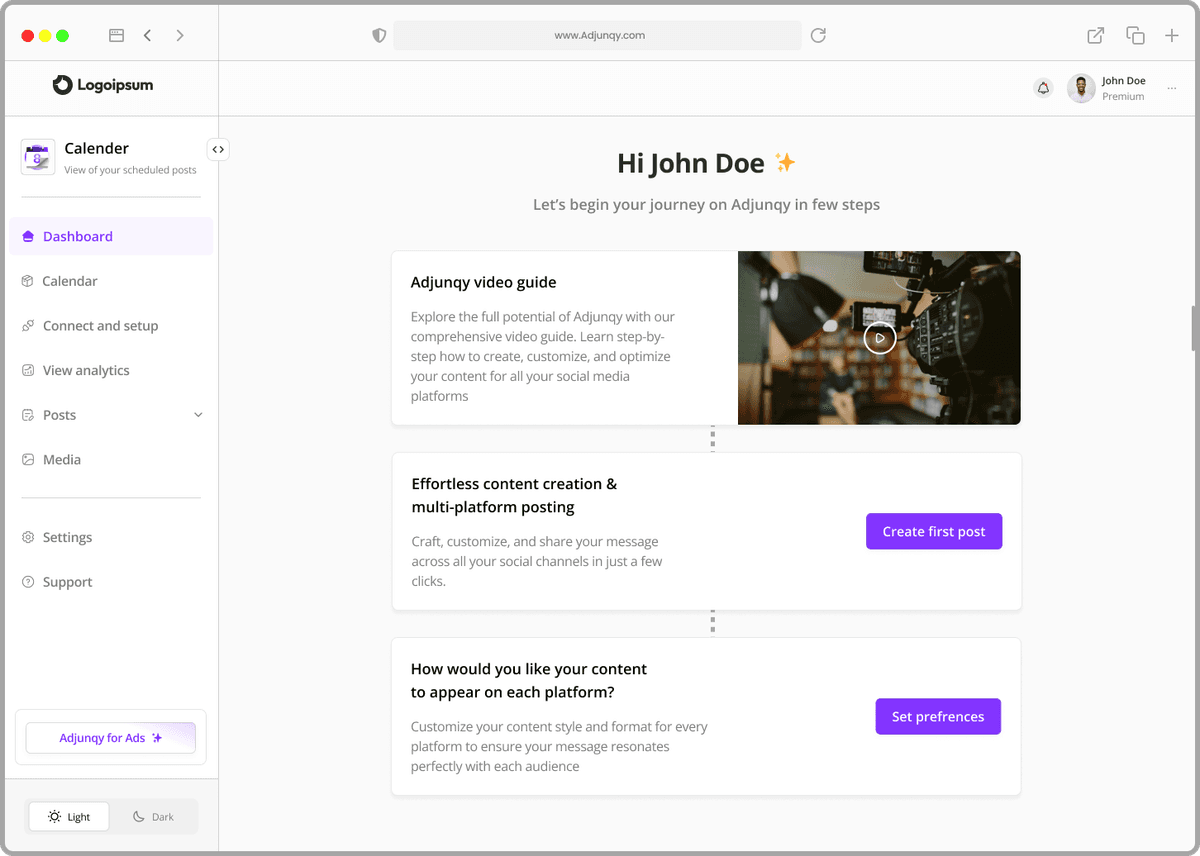Viewport: 1200px width, 856px height.
Task: Click the page scrollbar on the right edge
Action: (x=1194, y=328)
